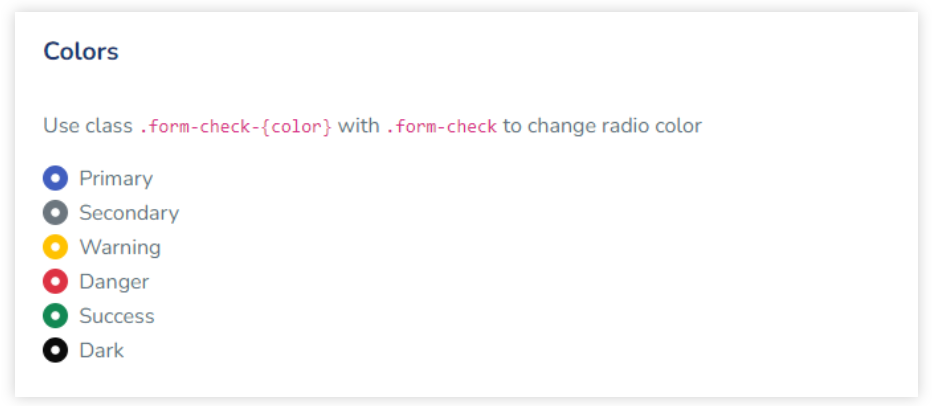Select the yellow Warning radio button
Viewport: 939px width, 406px height.
(x=55, y=247)
